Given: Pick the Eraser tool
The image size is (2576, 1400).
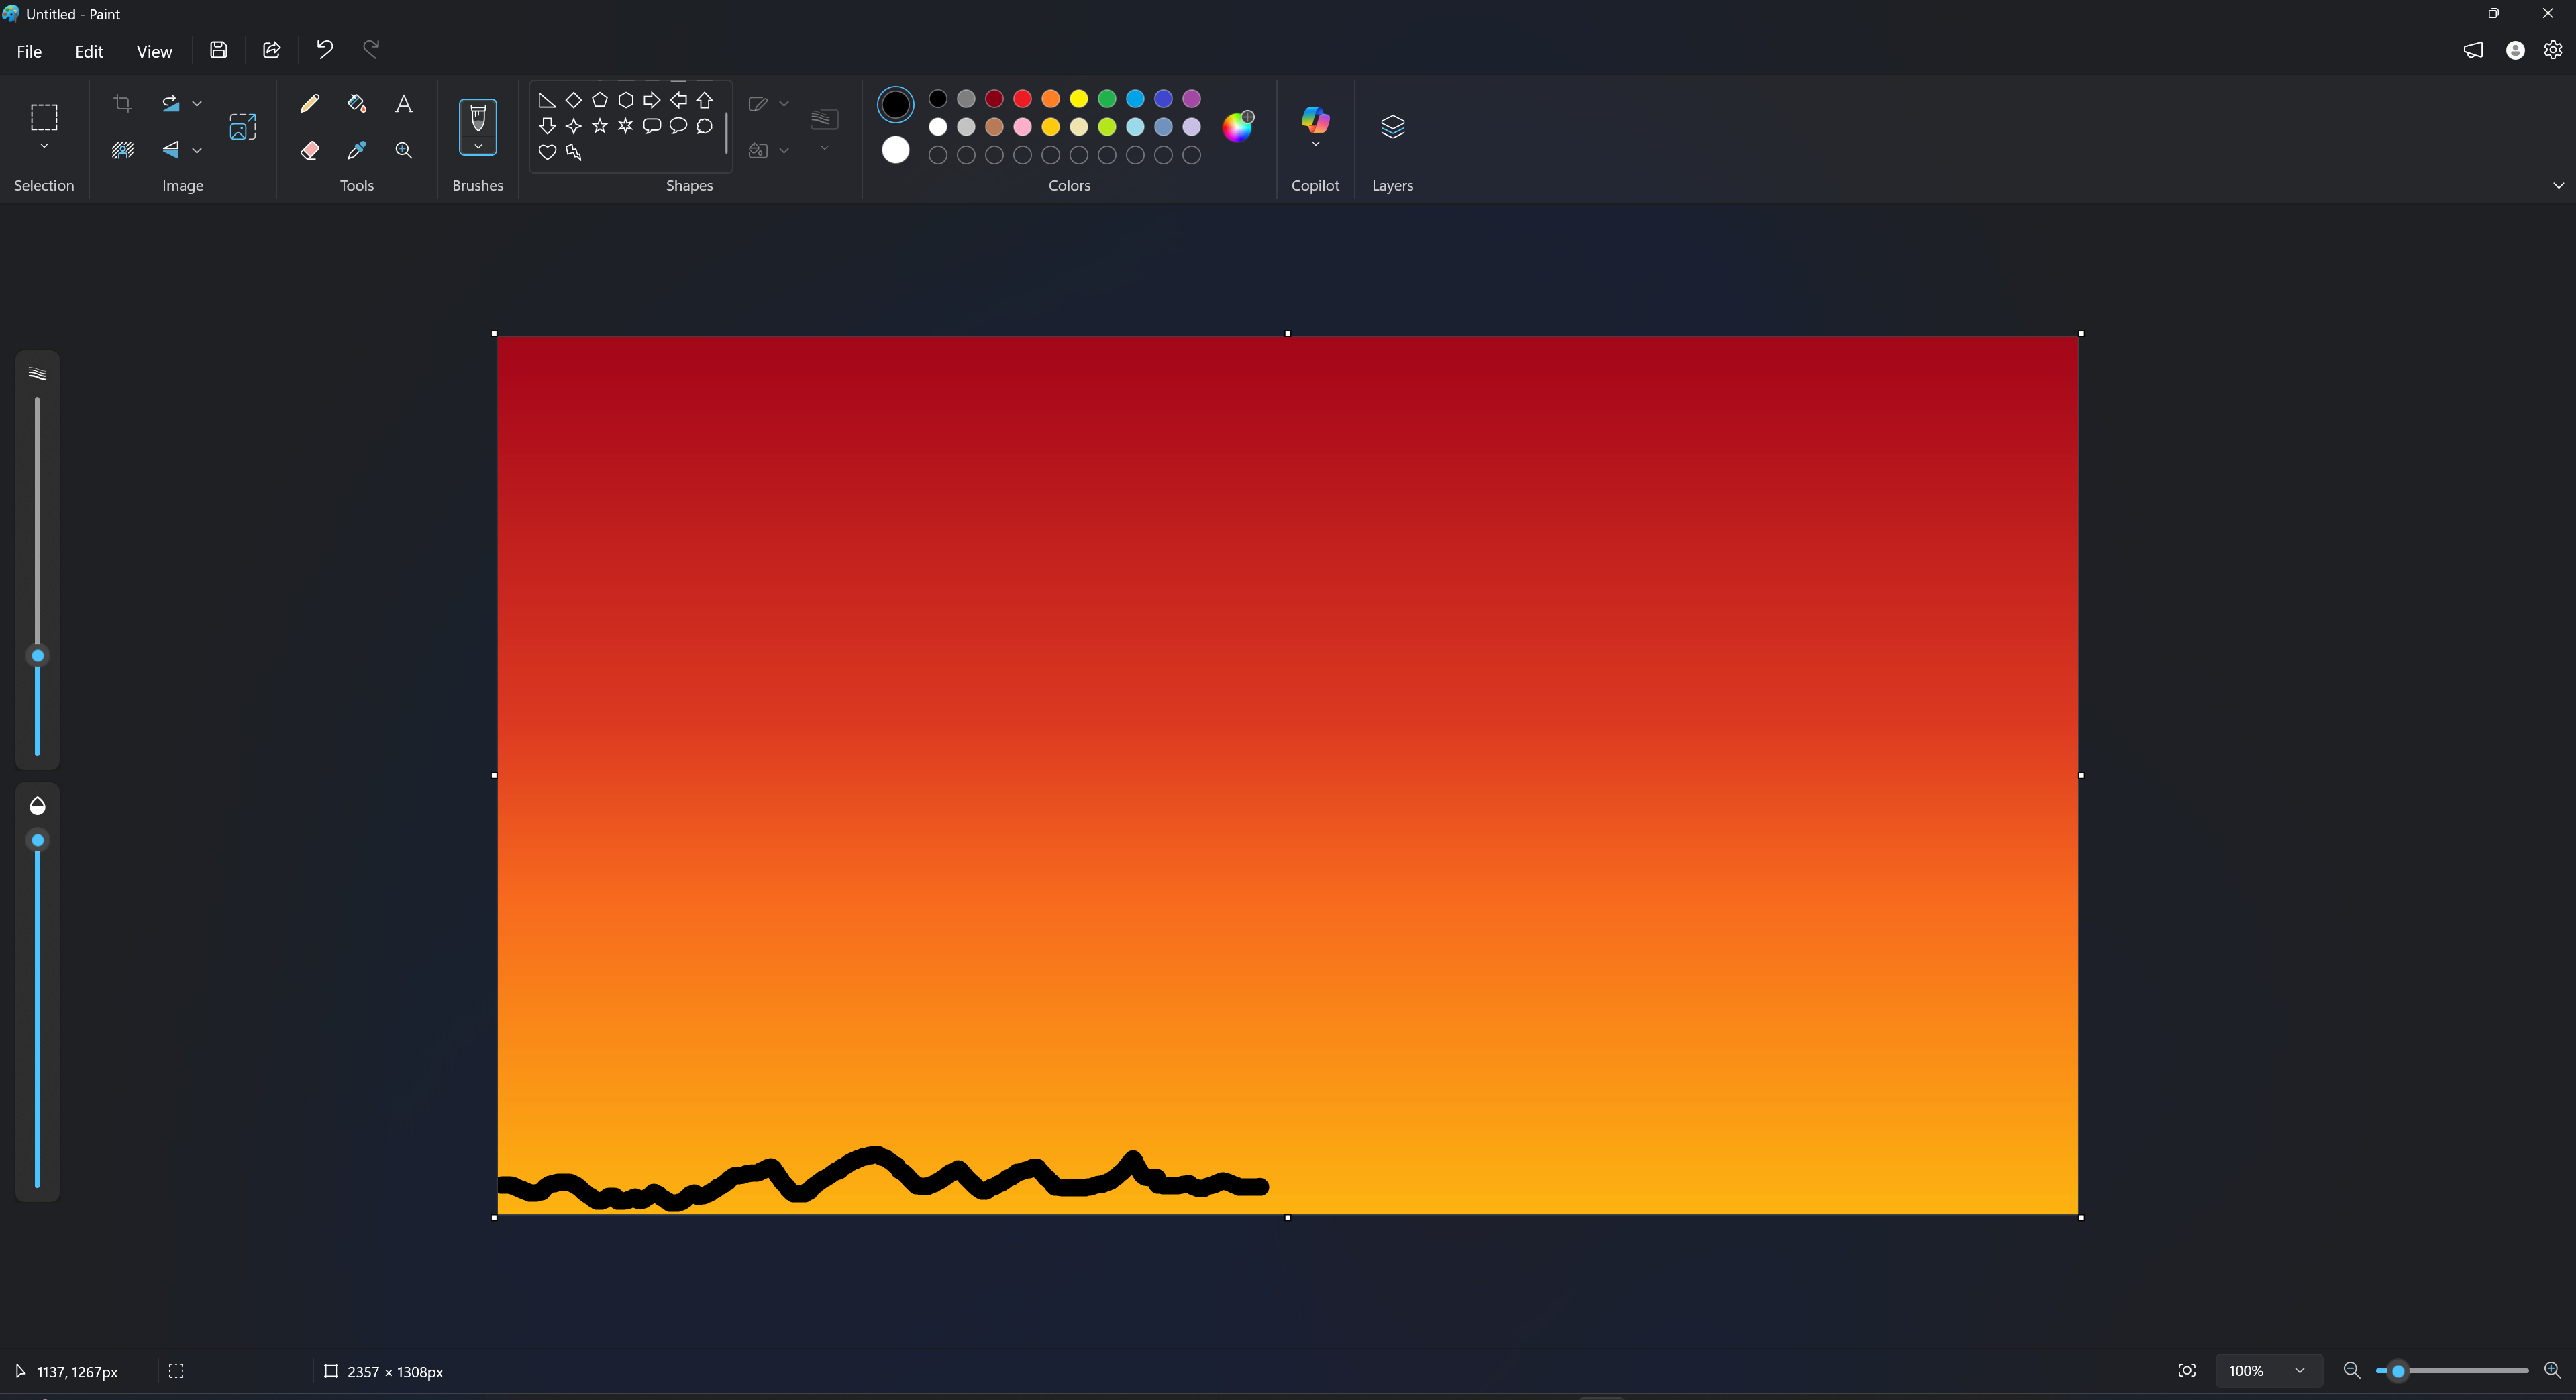Looking at the screenshot, I should point(310,150).
